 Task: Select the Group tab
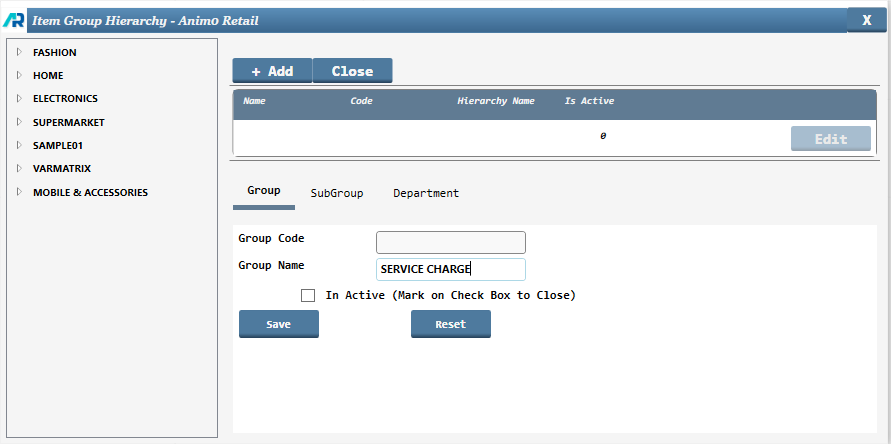click(x=264, y=190)
